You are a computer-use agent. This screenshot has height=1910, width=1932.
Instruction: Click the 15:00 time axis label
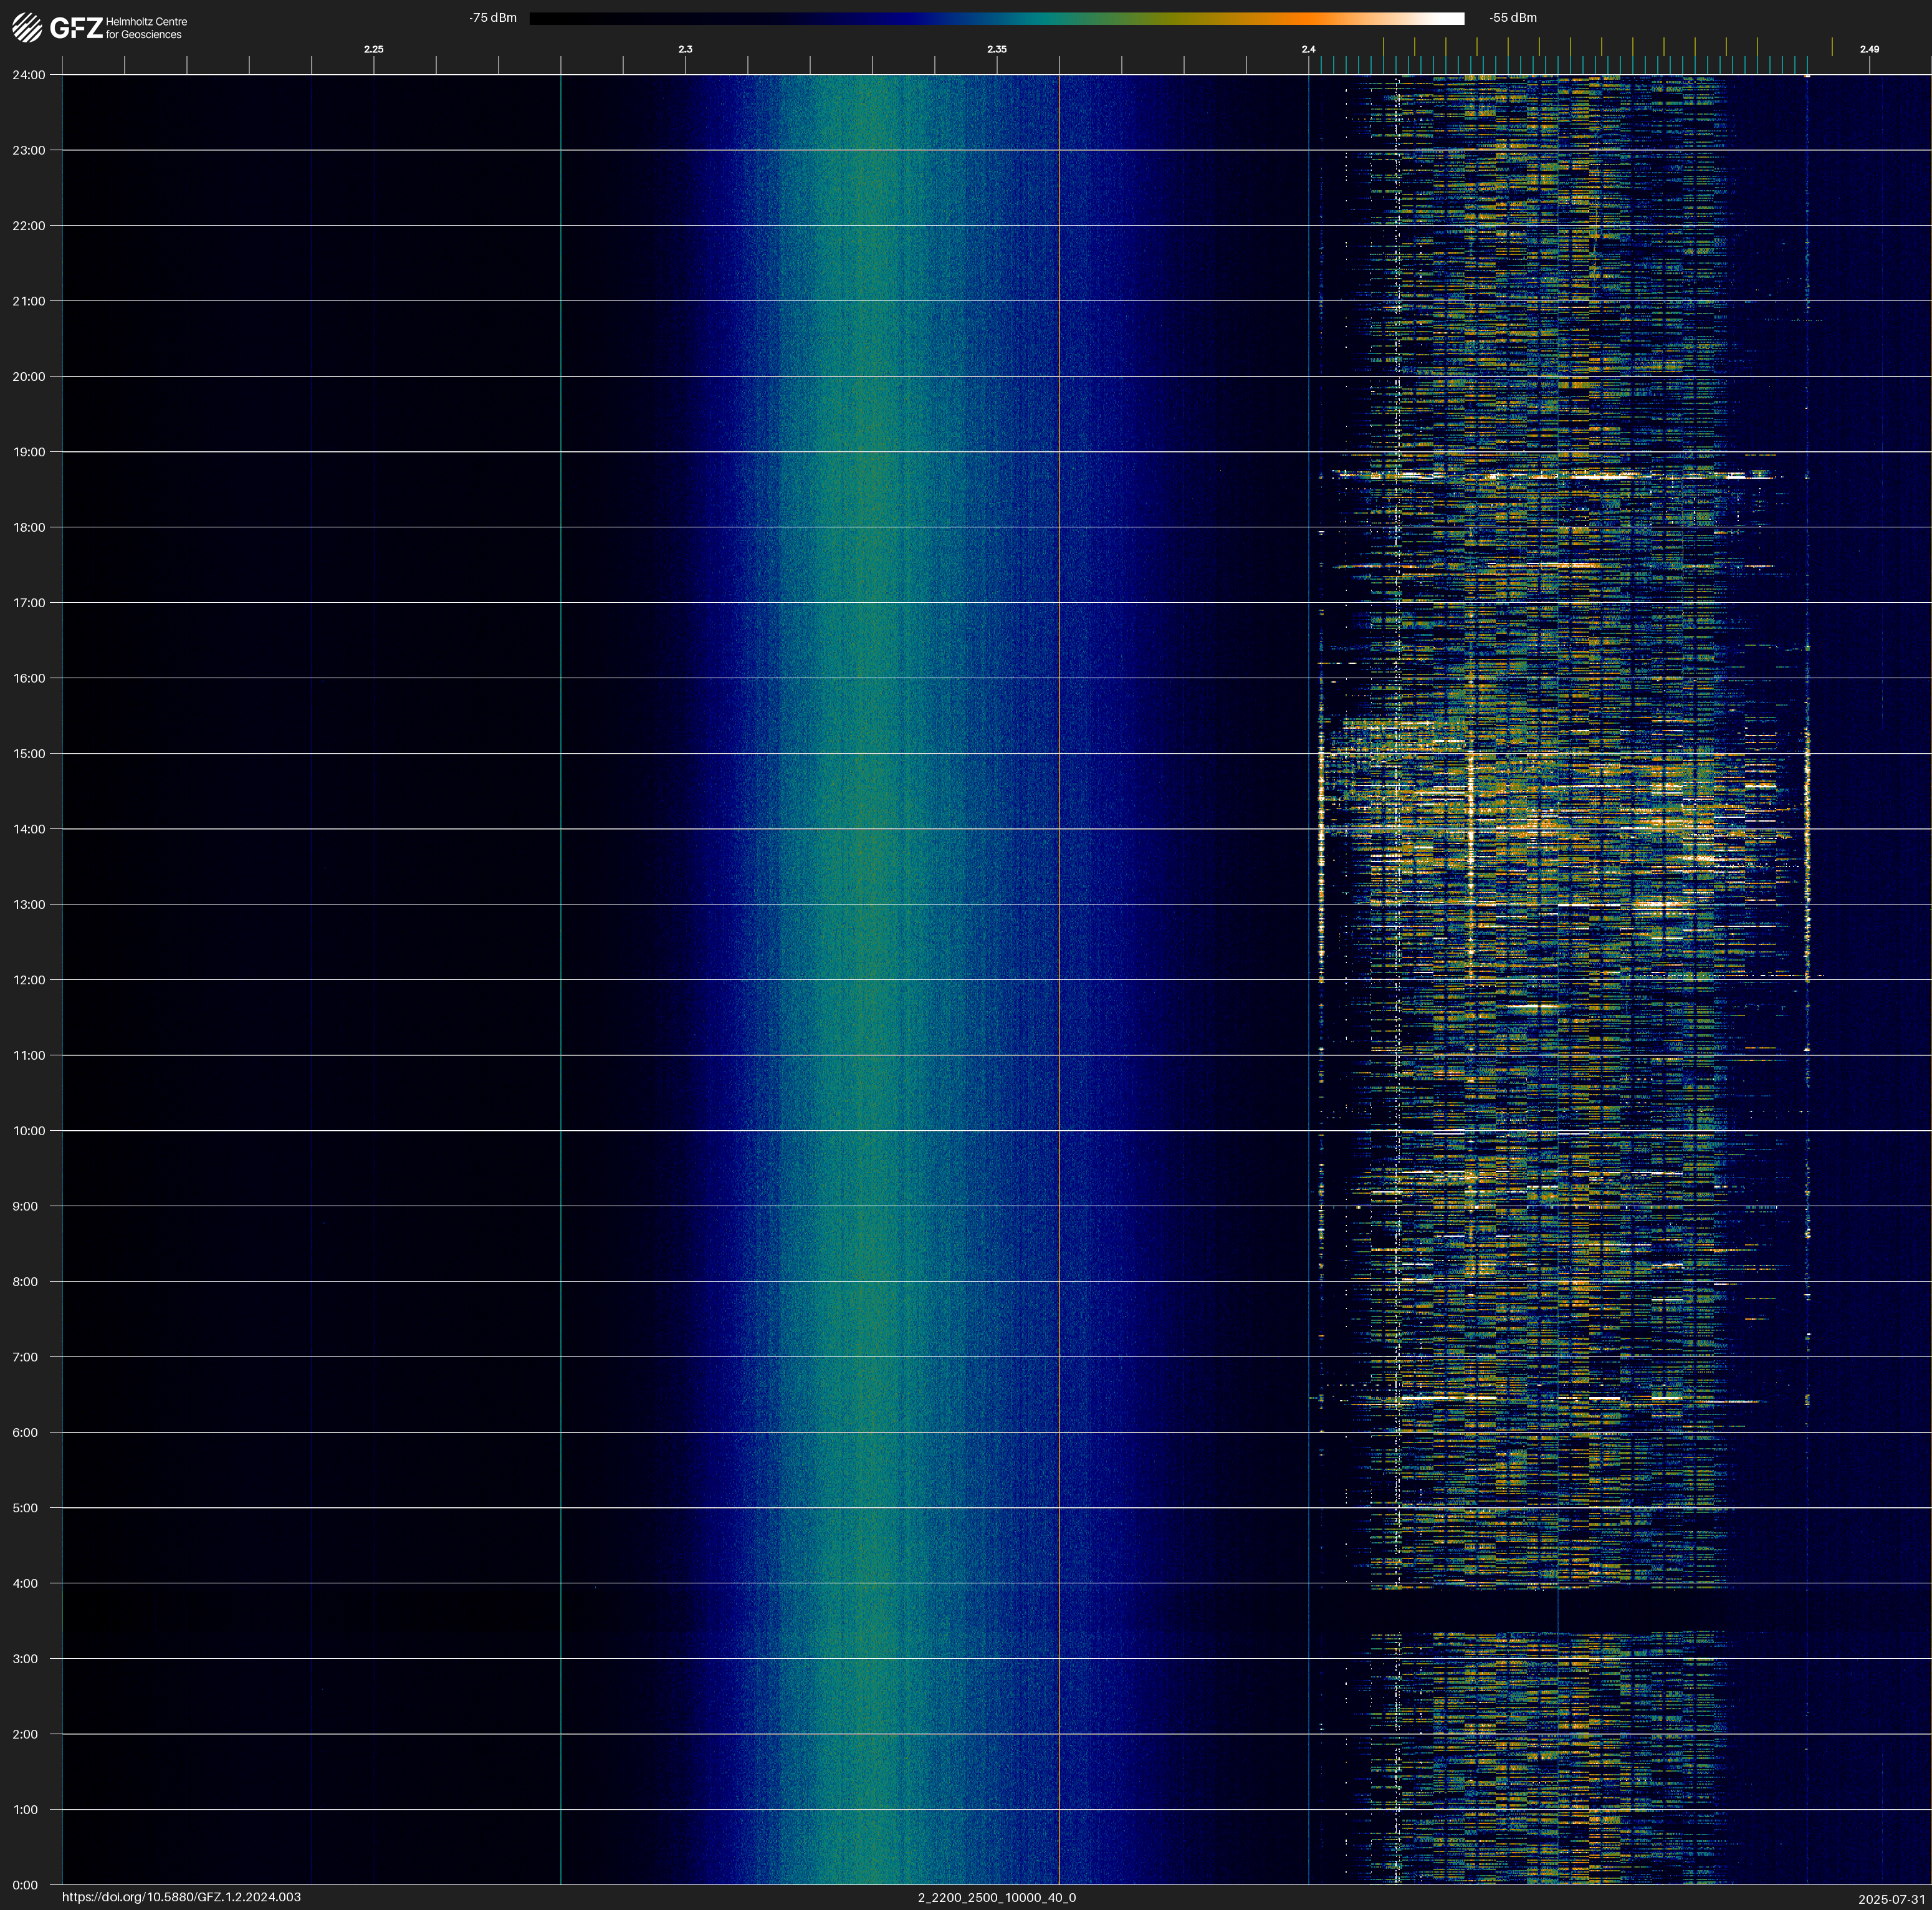(x=29, y=754)
